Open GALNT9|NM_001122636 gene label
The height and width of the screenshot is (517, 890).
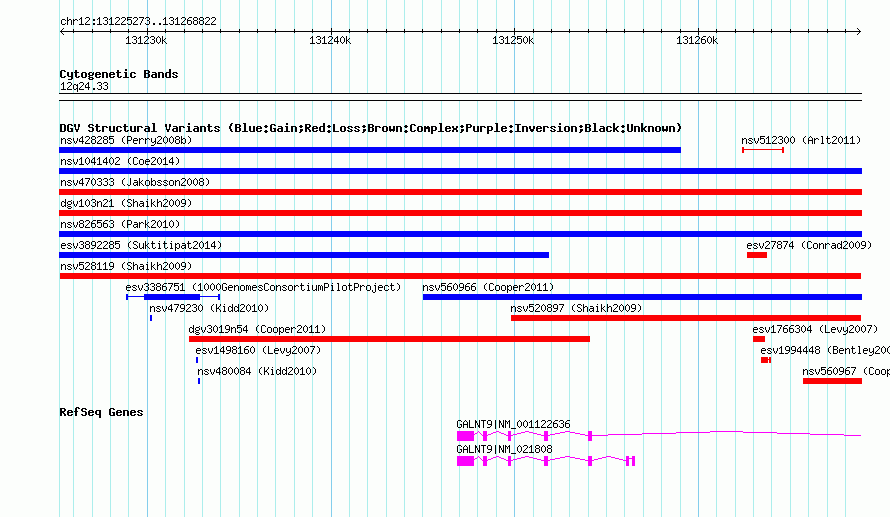click(x=513, y=424)
